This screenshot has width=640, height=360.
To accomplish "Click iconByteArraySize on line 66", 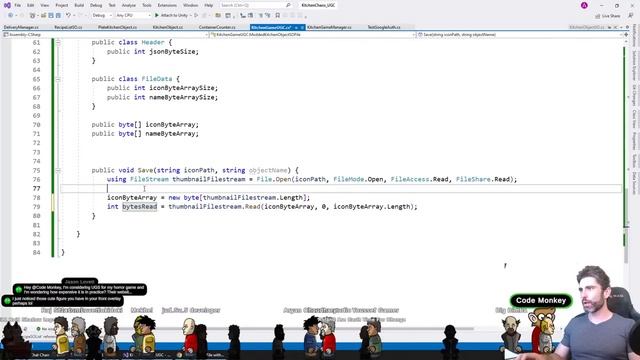I will (181, 88).
